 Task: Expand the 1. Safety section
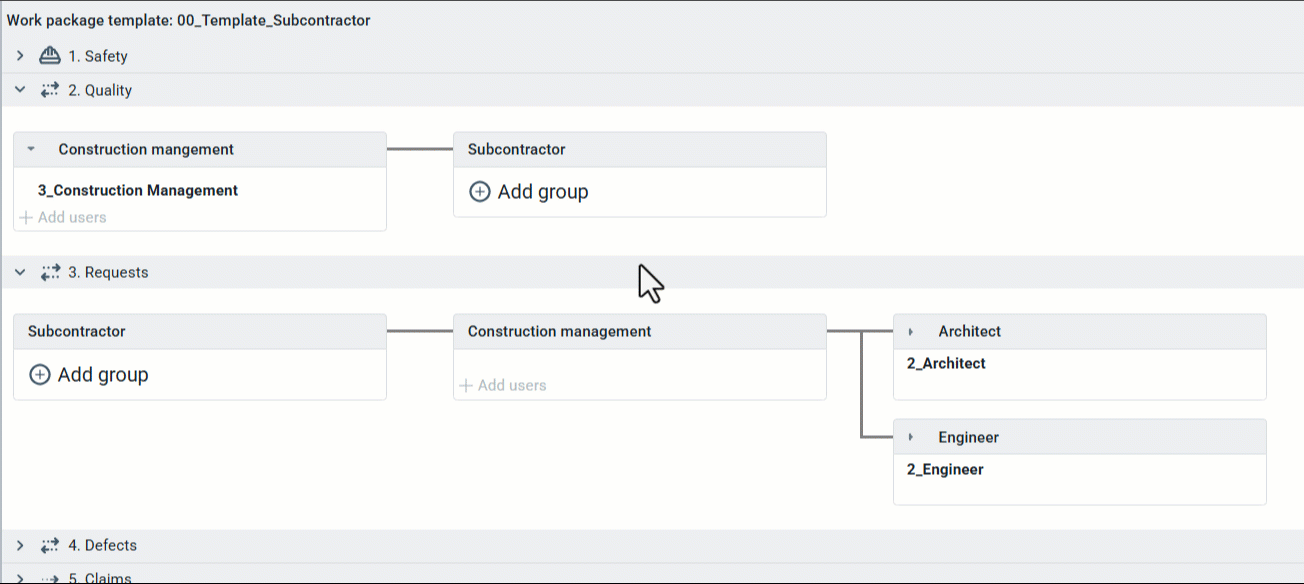coord(20,56)
